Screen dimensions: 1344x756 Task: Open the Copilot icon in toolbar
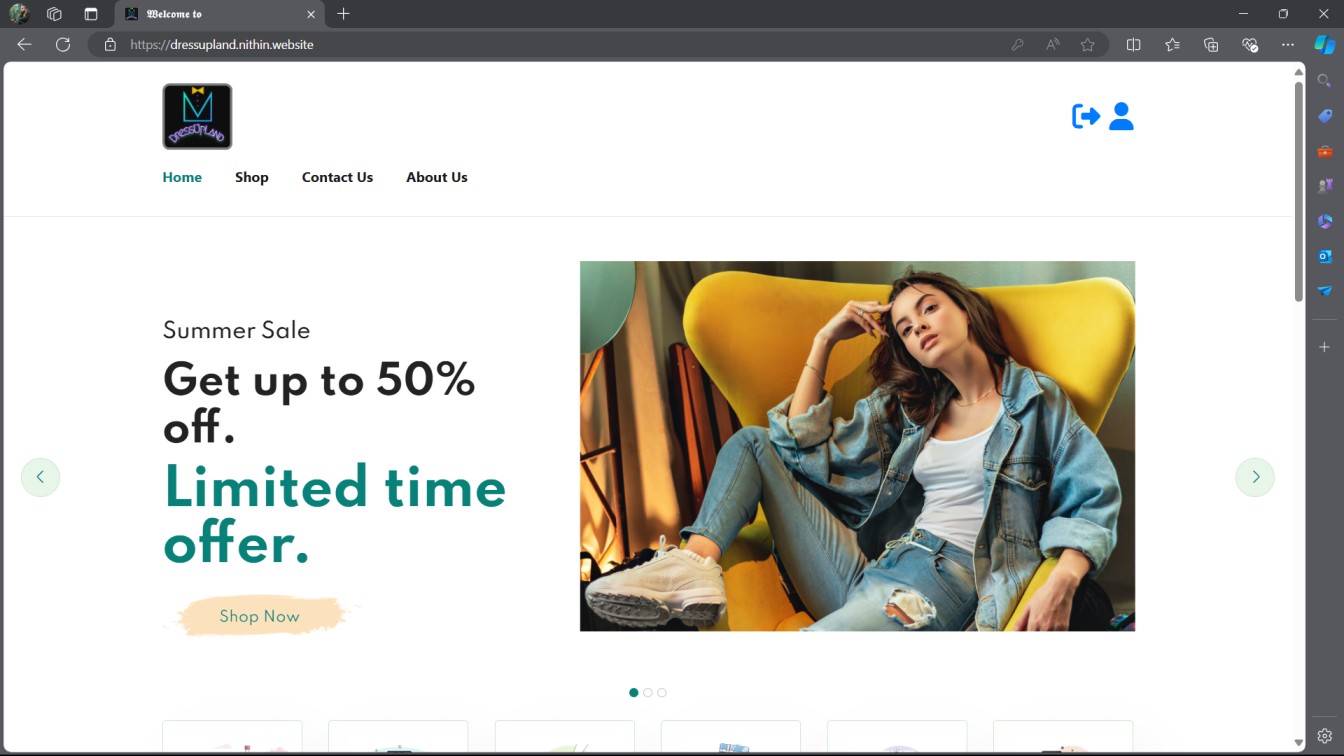click(x=1324, y=44)
